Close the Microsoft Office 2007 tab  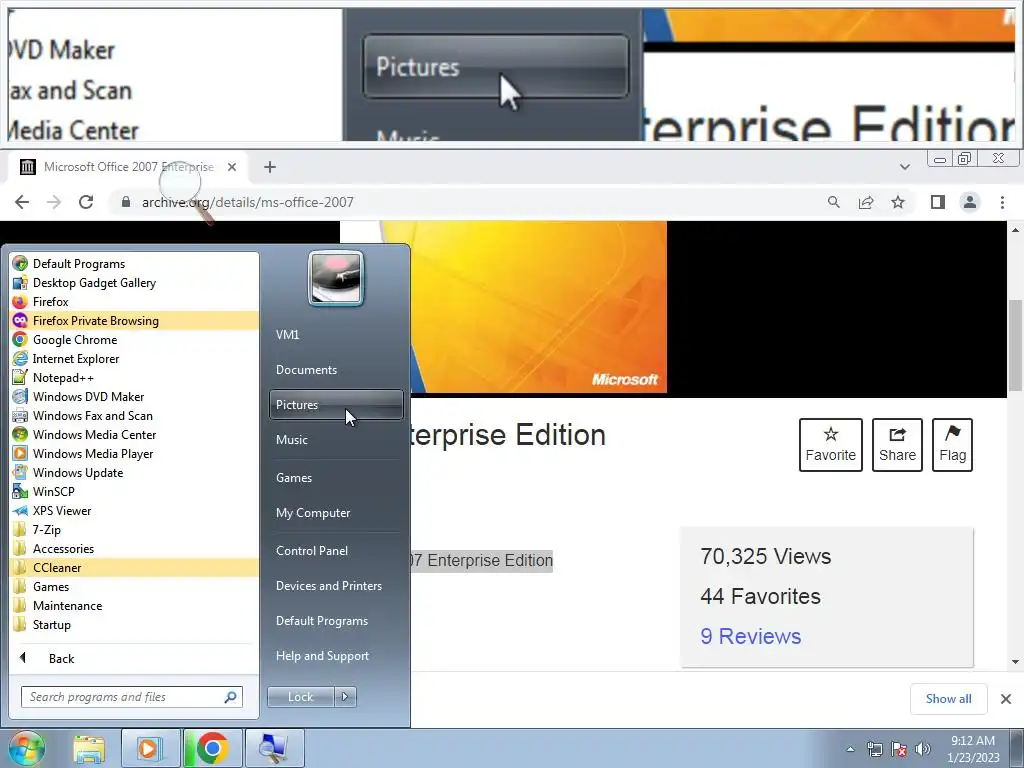click(232, 167)
